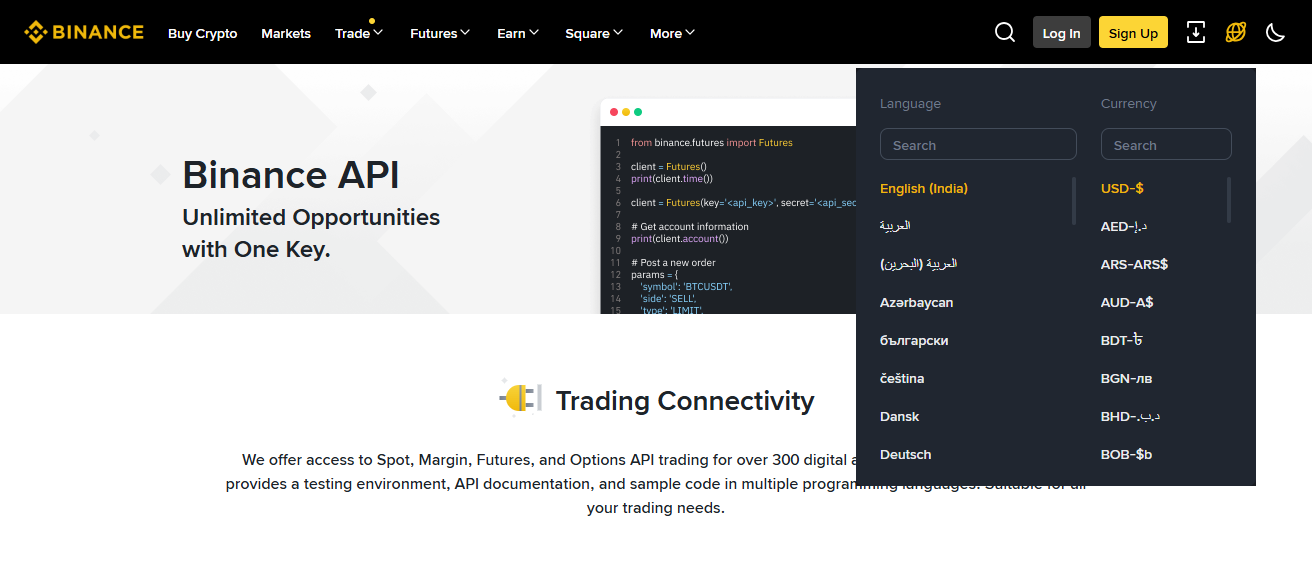This screenshot has height=568, width=1312.
Task: Focus the Currency search box
Action: 1166,145
